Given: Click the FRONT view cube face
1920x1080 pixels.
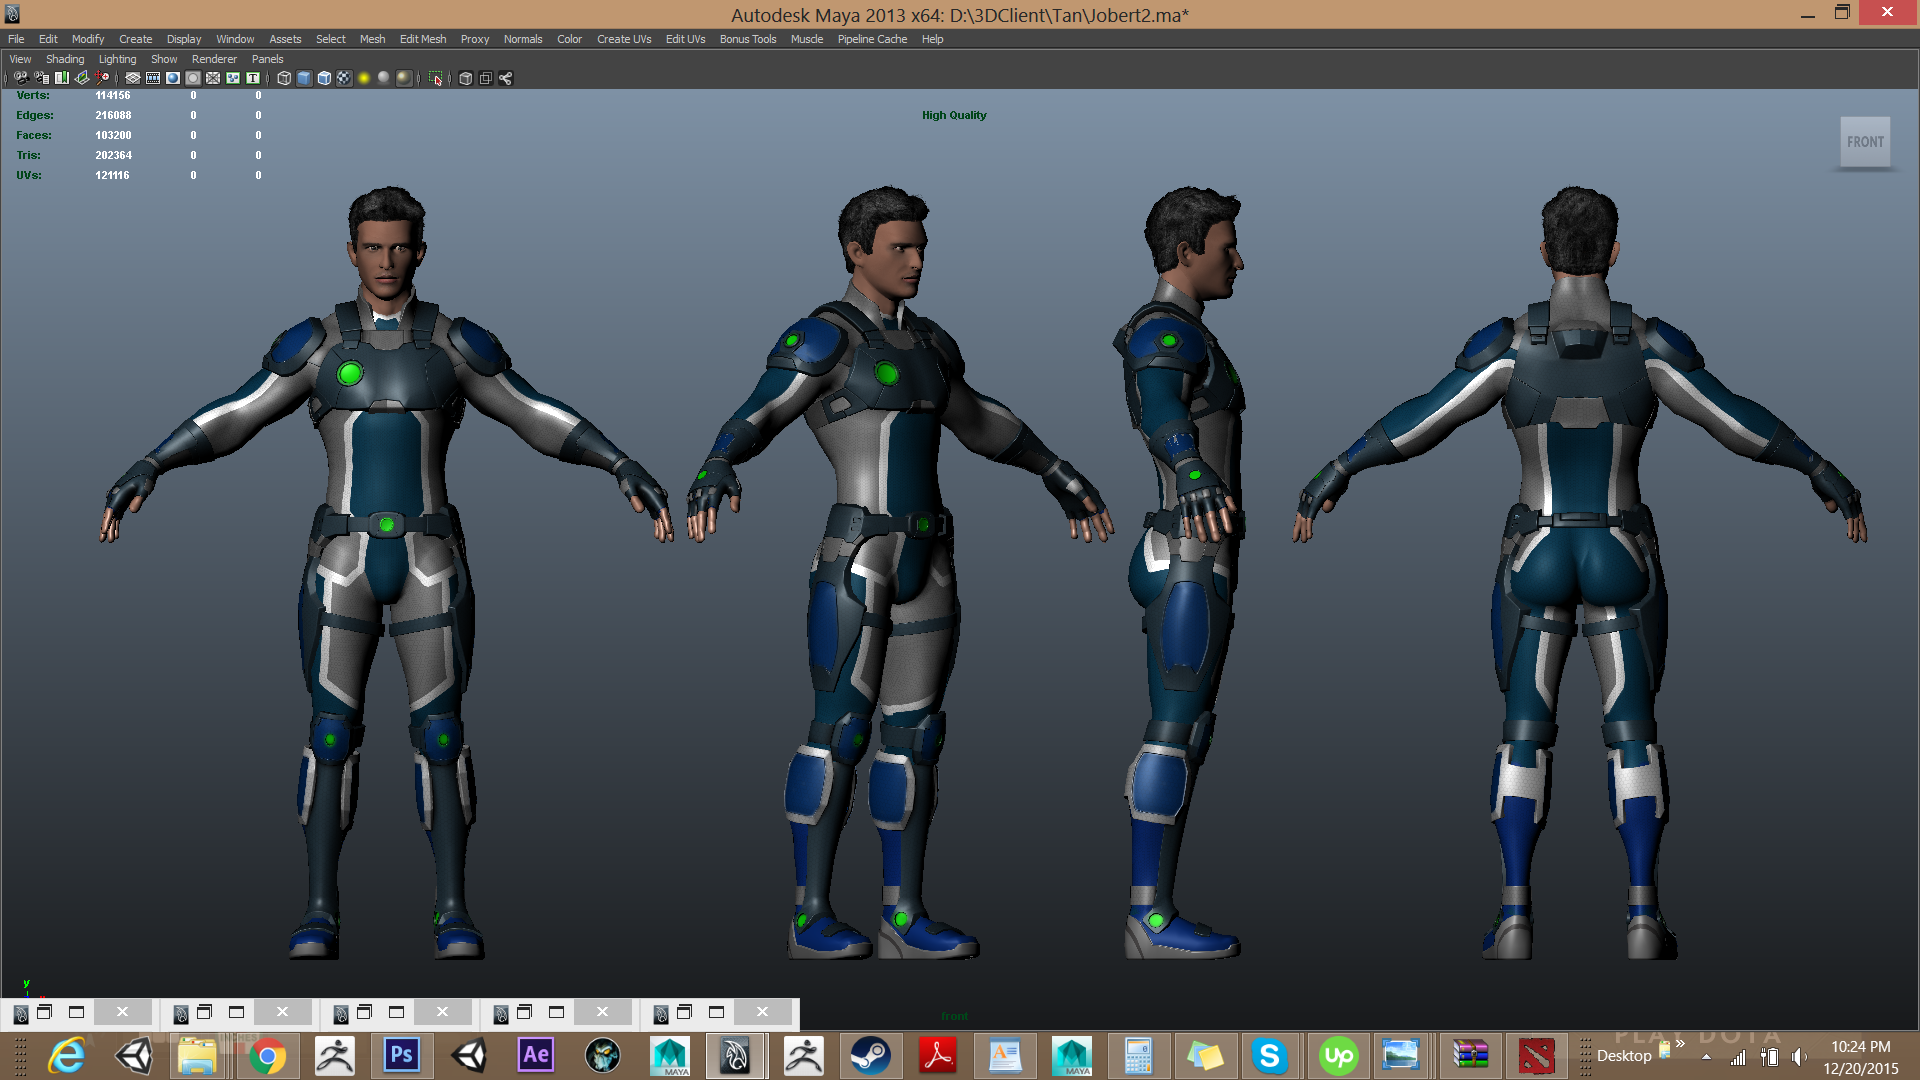Looking at the screenshot, I should point(1865,142).
